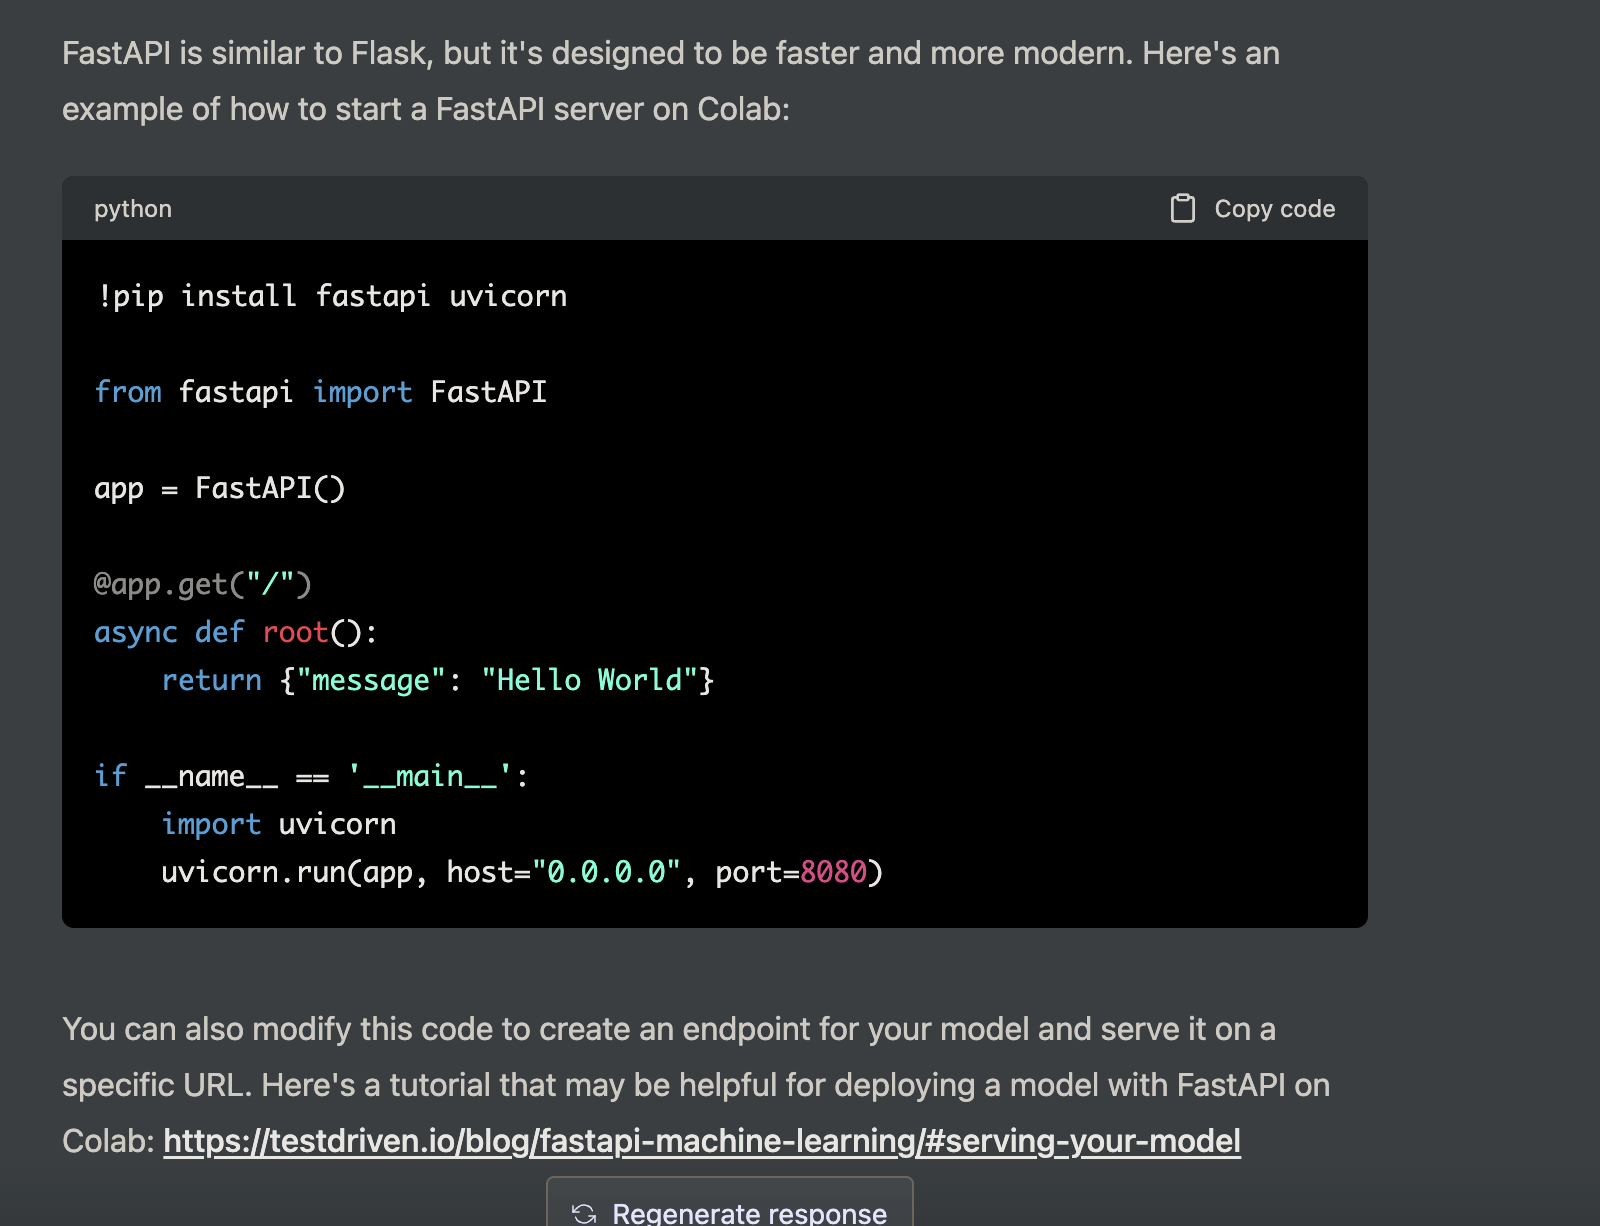This screenshot has width=1600, height=1226.
Task: Click the Regenerate response button
Action: click(x=730, y=1203)
